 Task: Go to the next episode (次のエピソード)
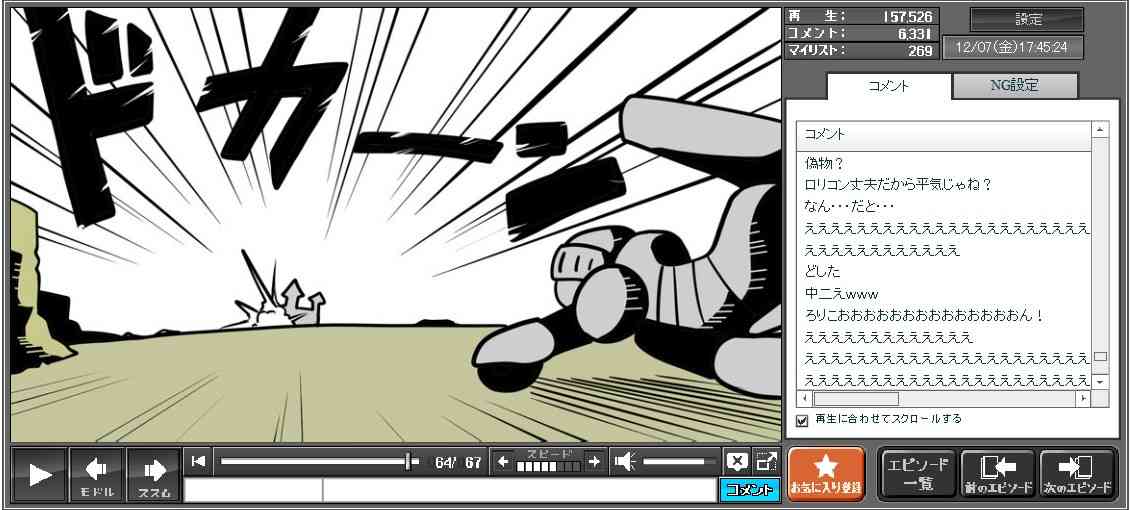click(1077, 474)
